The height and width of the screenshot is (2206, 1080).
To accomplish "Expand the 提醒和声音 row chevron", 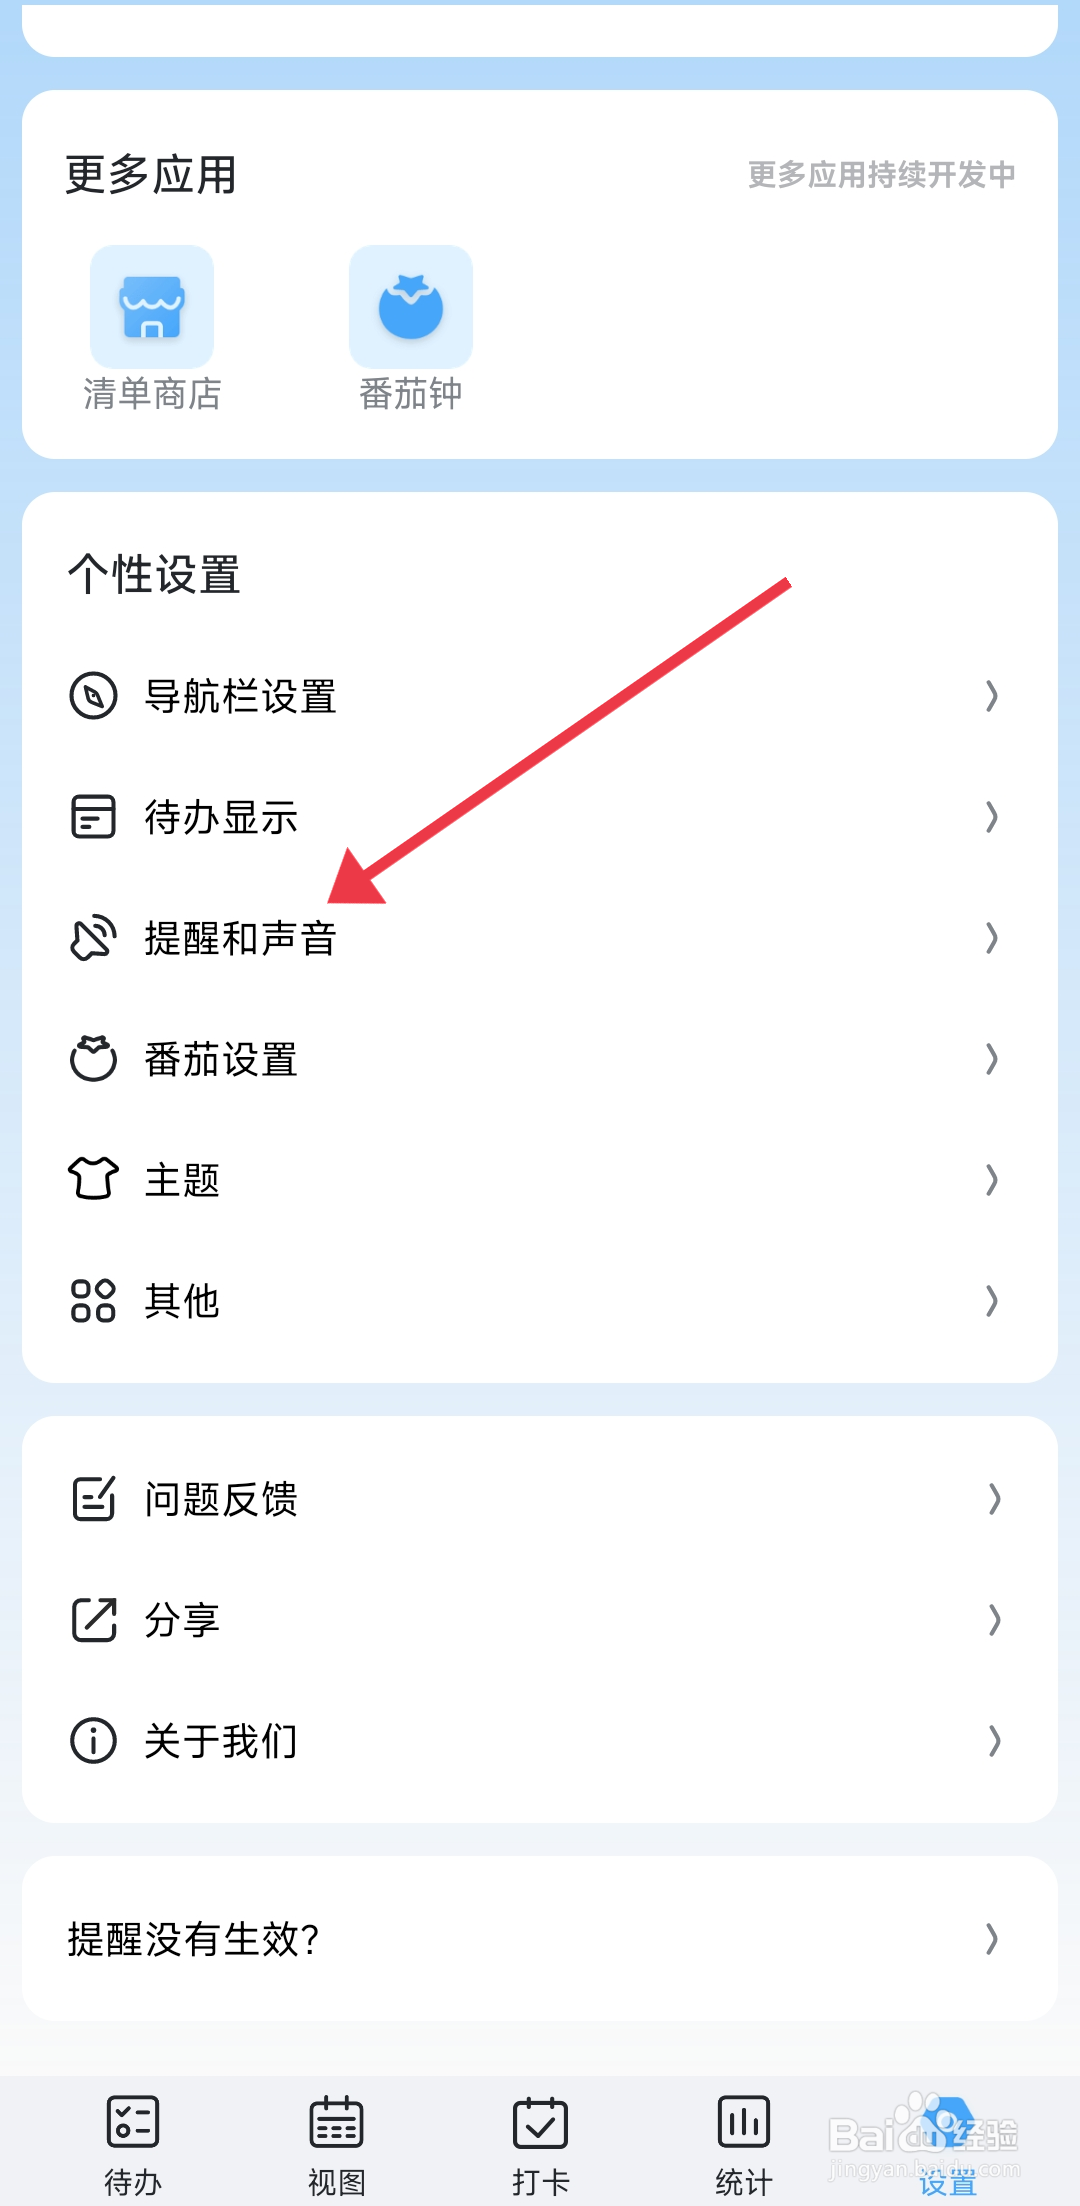I will (992, 938).
